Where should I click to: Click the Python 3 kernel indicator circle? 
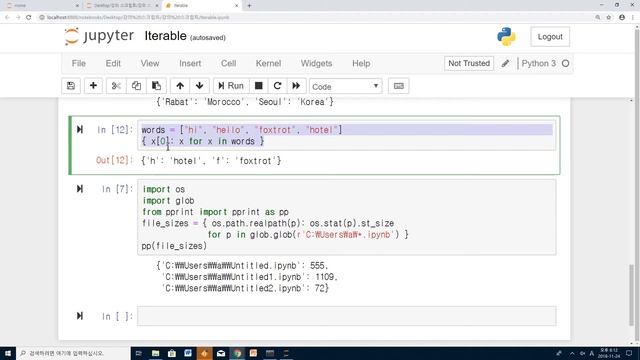(565, 64)
